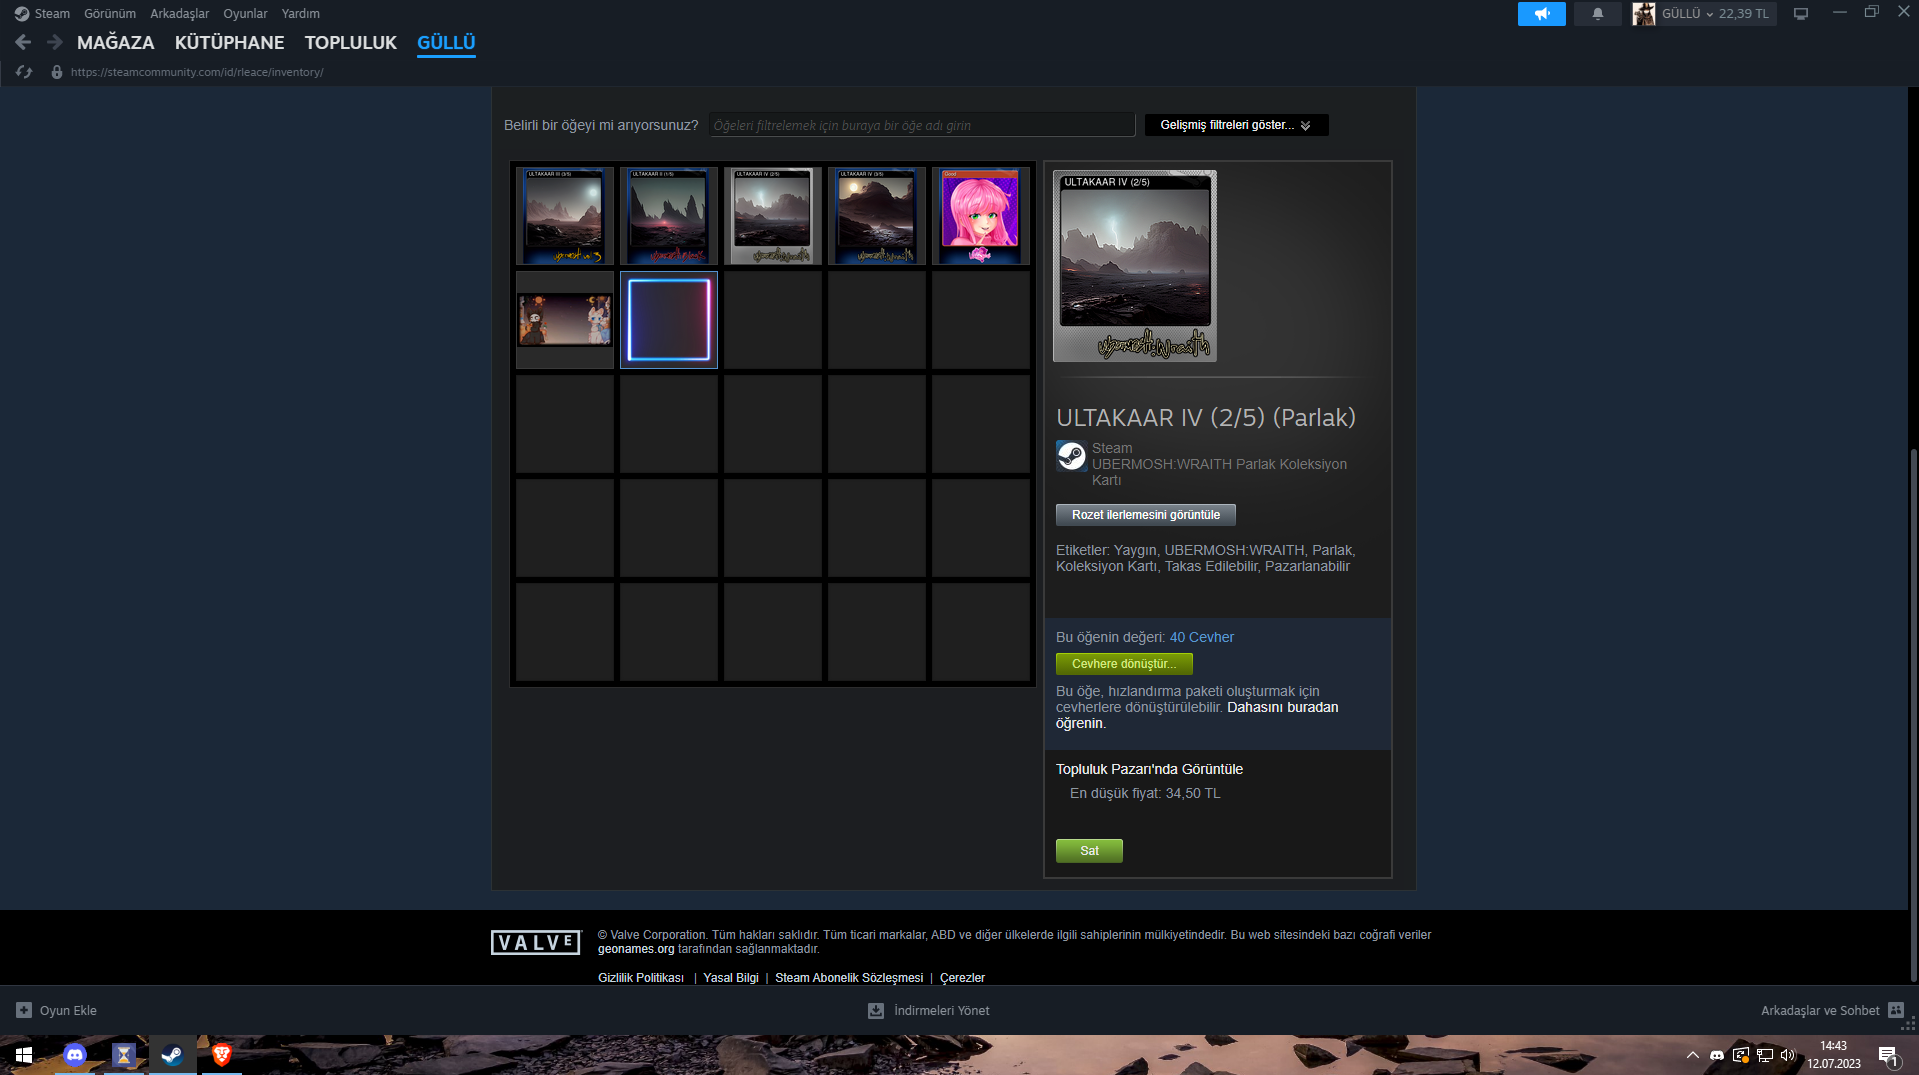Select the ULTAKAAR IV (3/5) card

click(x=877, y=216)
